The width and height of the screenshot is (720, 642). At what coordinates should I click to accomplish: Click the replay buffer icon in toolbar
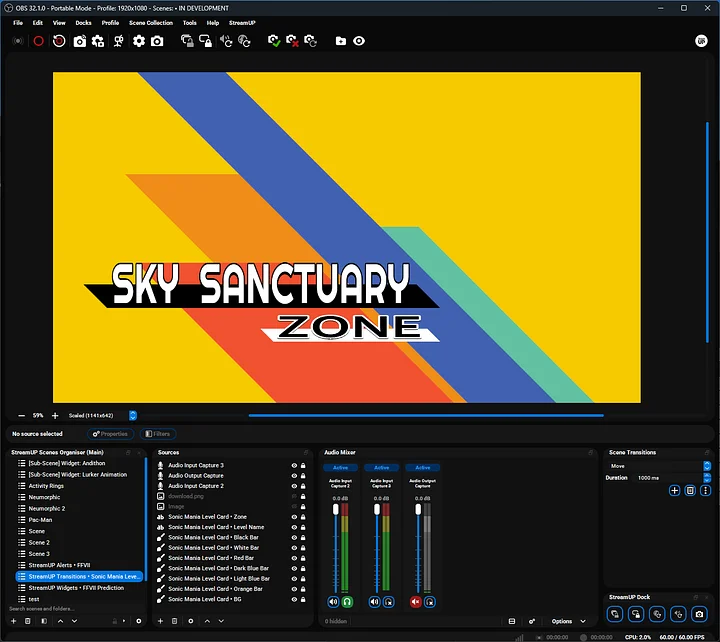(x=59, y=41)
